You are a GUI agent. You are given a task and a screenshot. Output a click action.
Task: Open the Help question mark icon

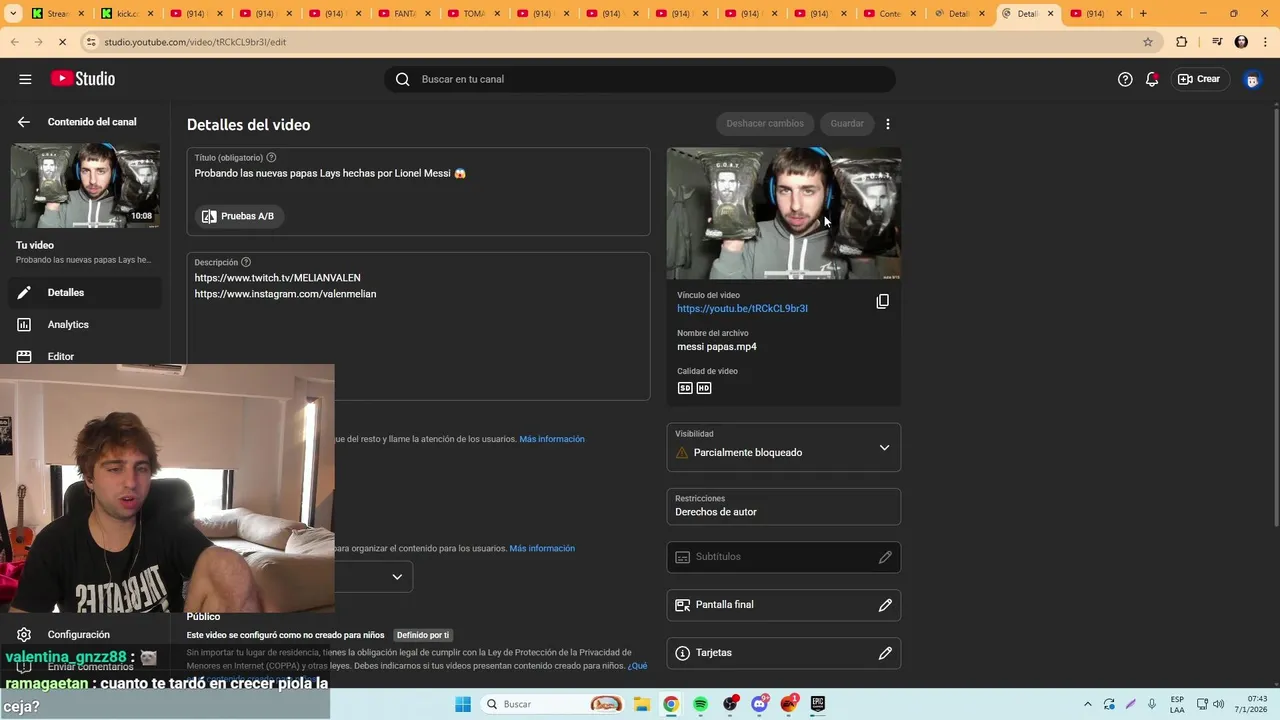[1125, 79]
